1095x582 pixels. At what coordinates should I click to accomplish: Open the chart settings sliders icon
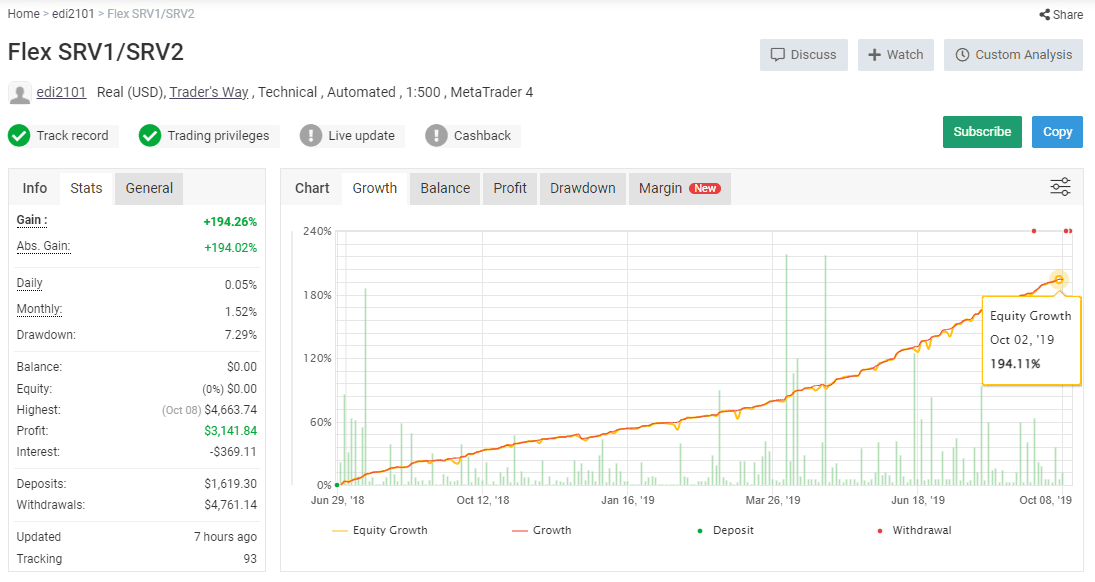coord(1060,187)
